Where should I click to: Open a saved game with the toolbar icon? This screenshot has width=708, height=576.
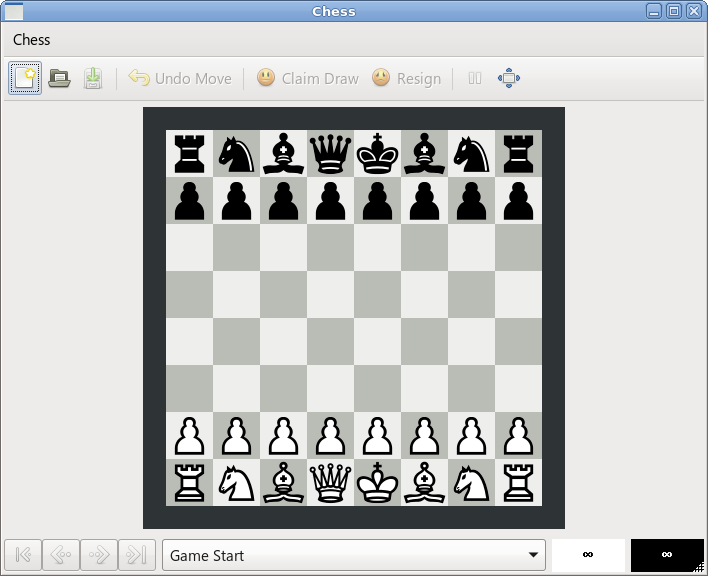click(x=59, y=78)
